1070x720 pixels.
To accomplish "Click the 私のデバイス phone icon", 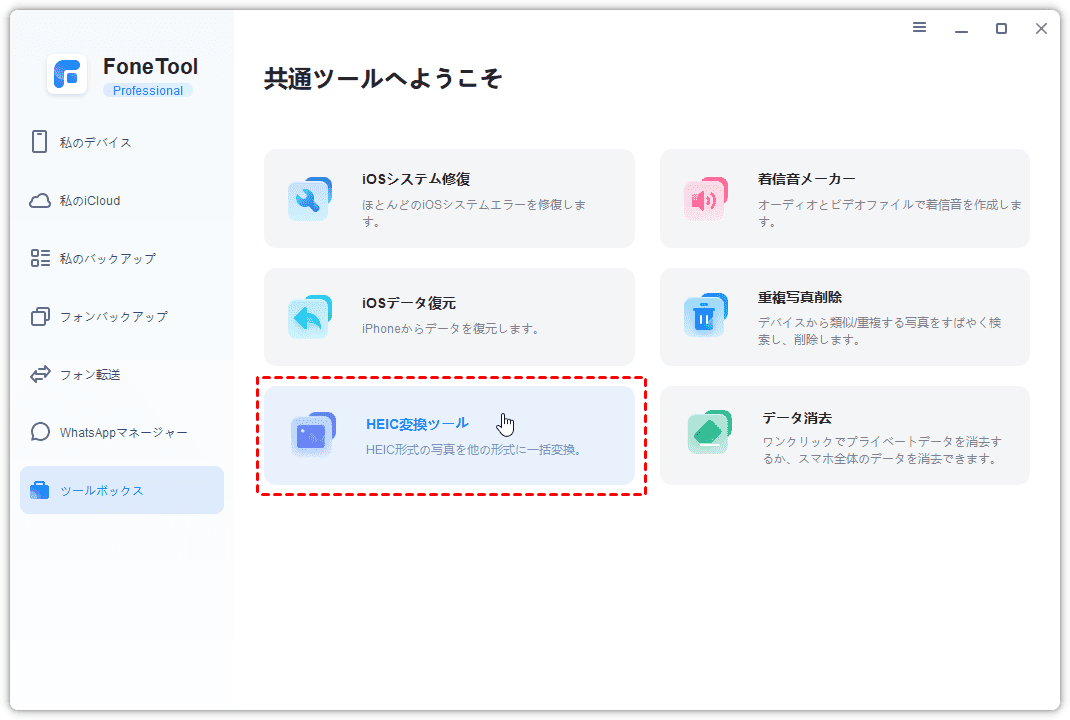I will point(40,142).
